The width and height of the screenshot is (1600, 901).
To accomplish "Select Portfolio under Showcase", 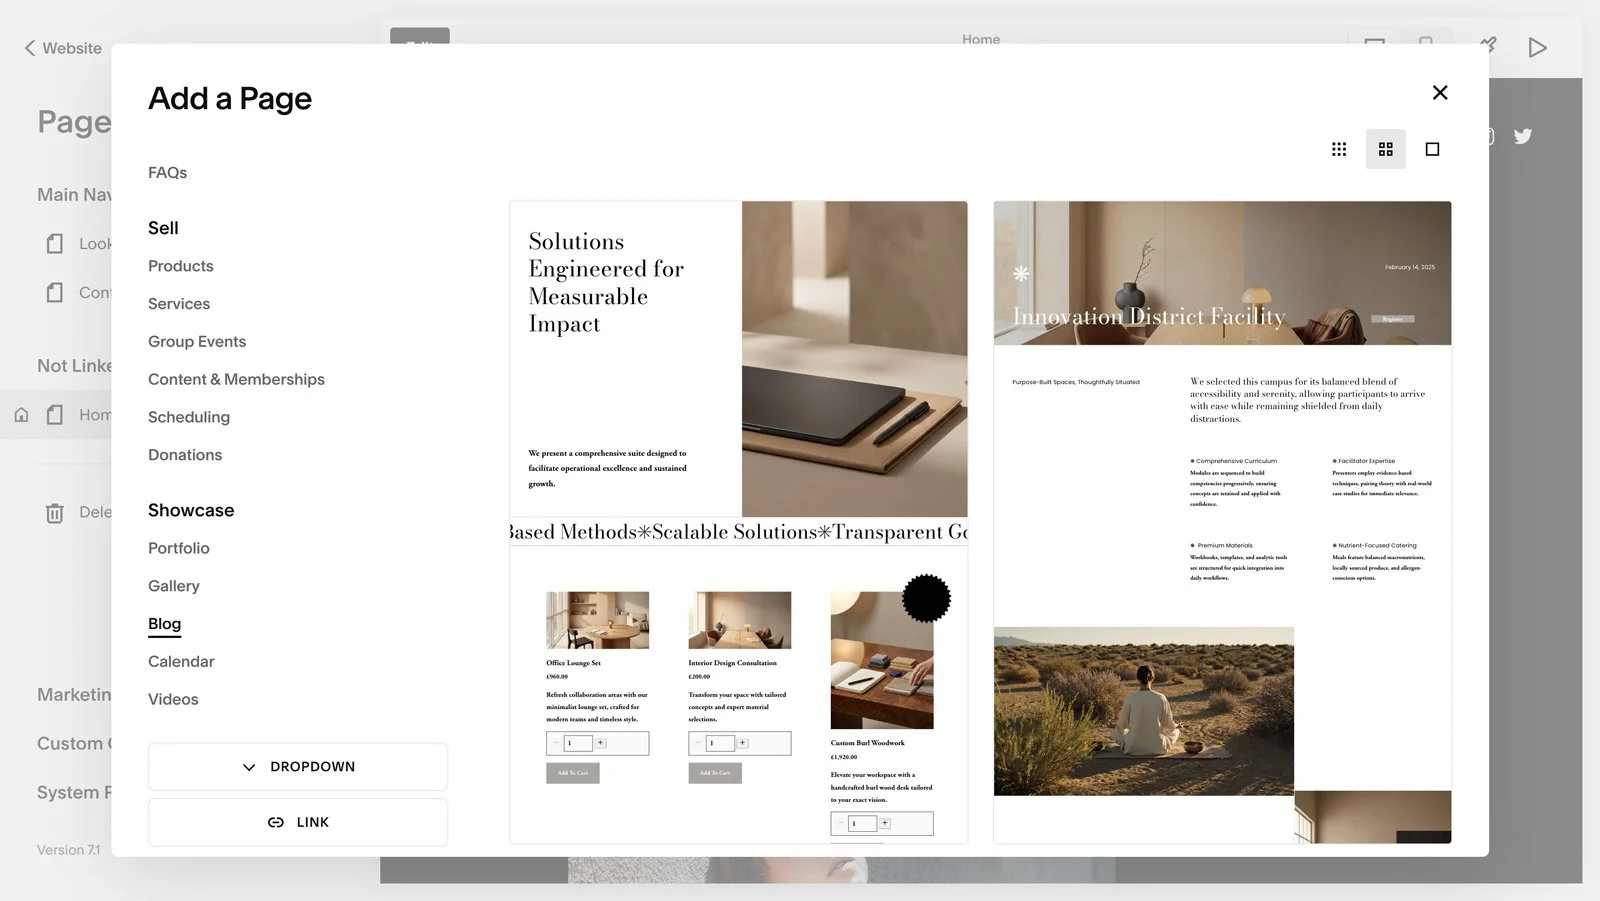I will tap(179, 548).
